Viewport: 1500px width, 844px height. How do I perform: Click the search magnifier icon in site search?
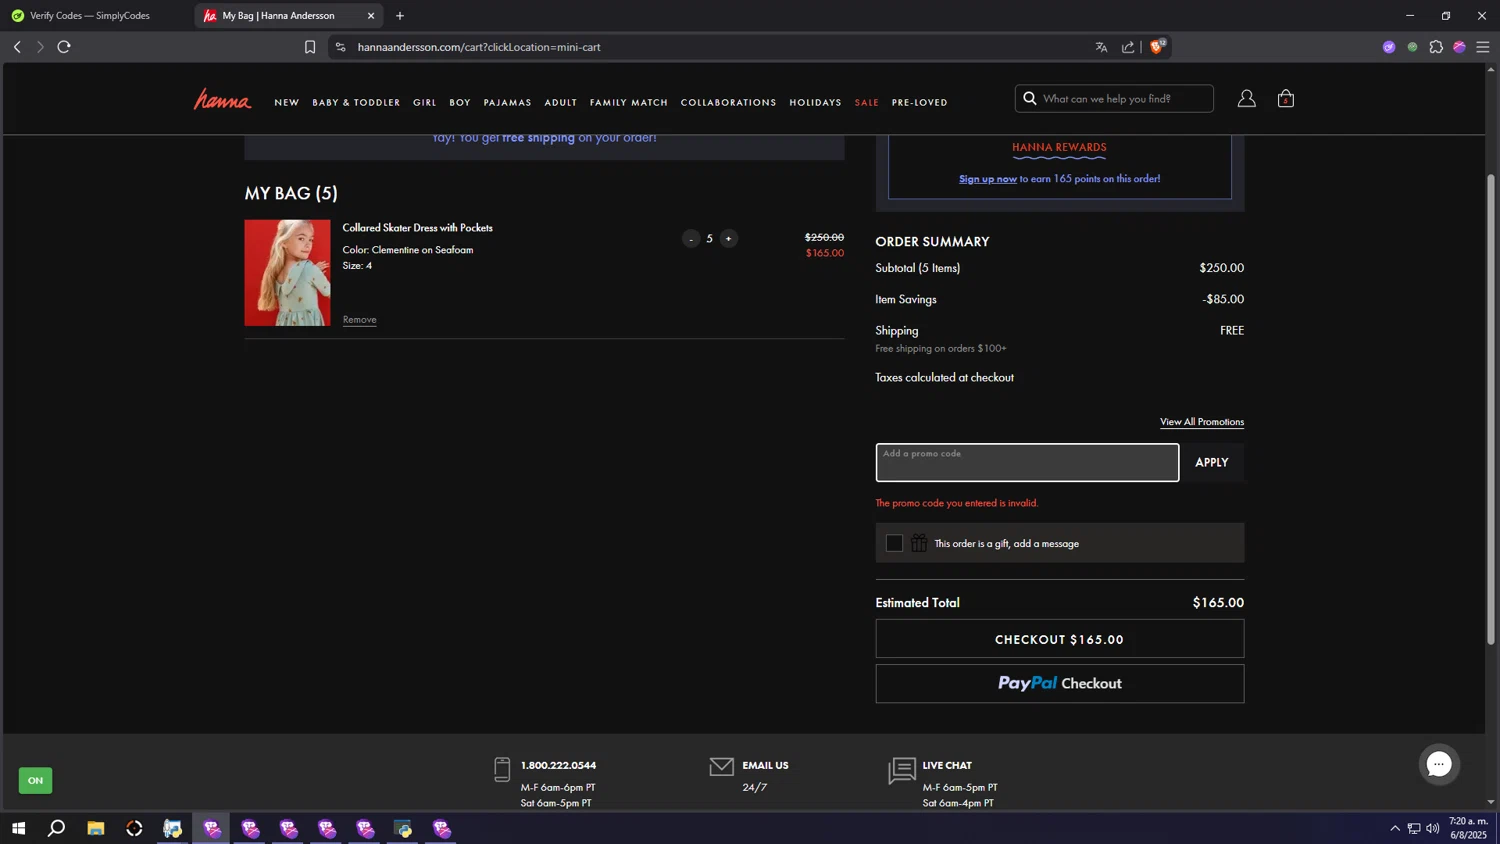point(1029,98)
